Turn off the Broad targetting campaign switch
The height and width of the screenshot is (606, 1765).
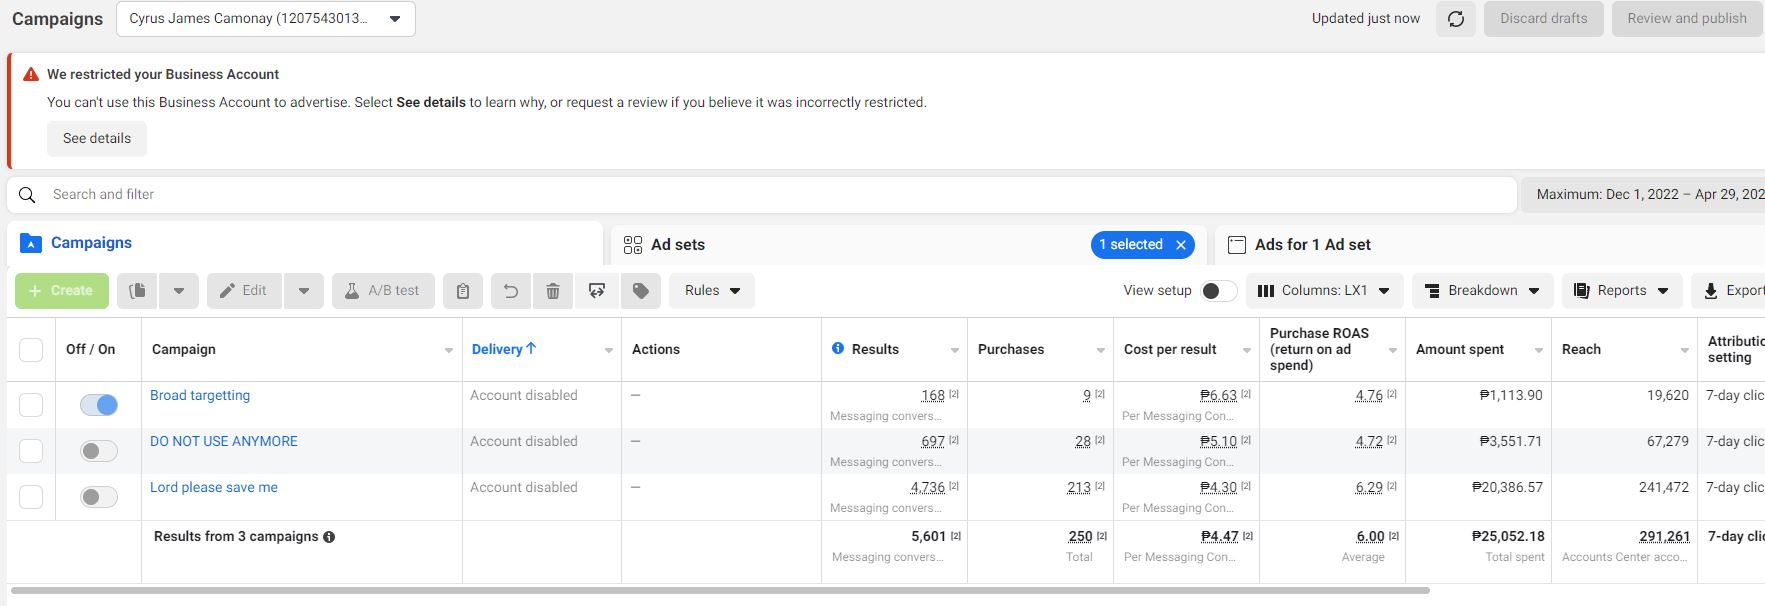pos(99,405)
